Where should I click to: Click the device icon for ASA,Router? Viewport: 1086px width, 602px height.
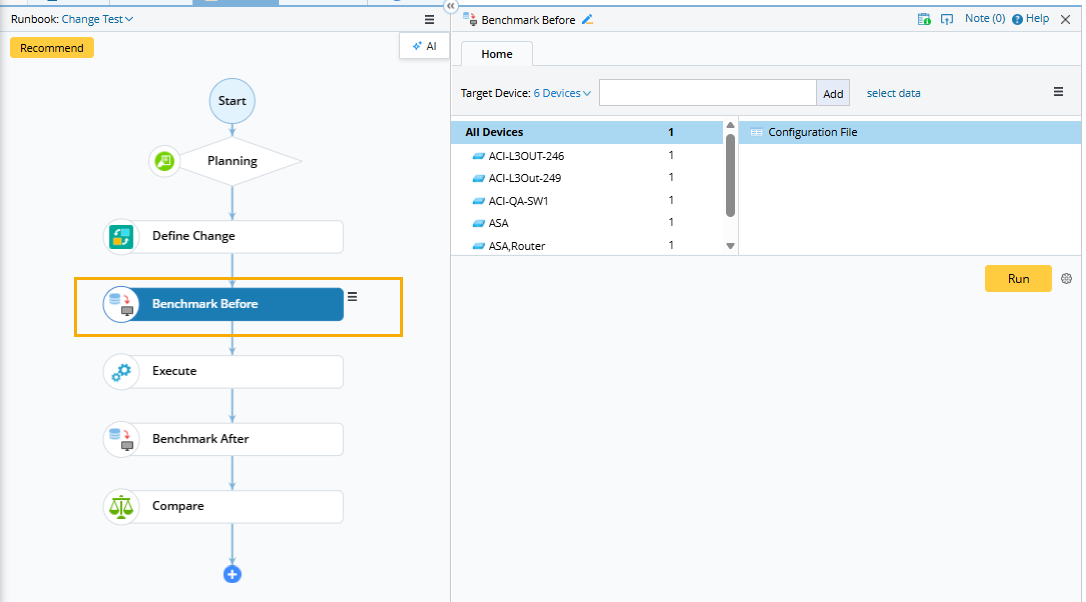pyautogui.click(x=478, y=246)
